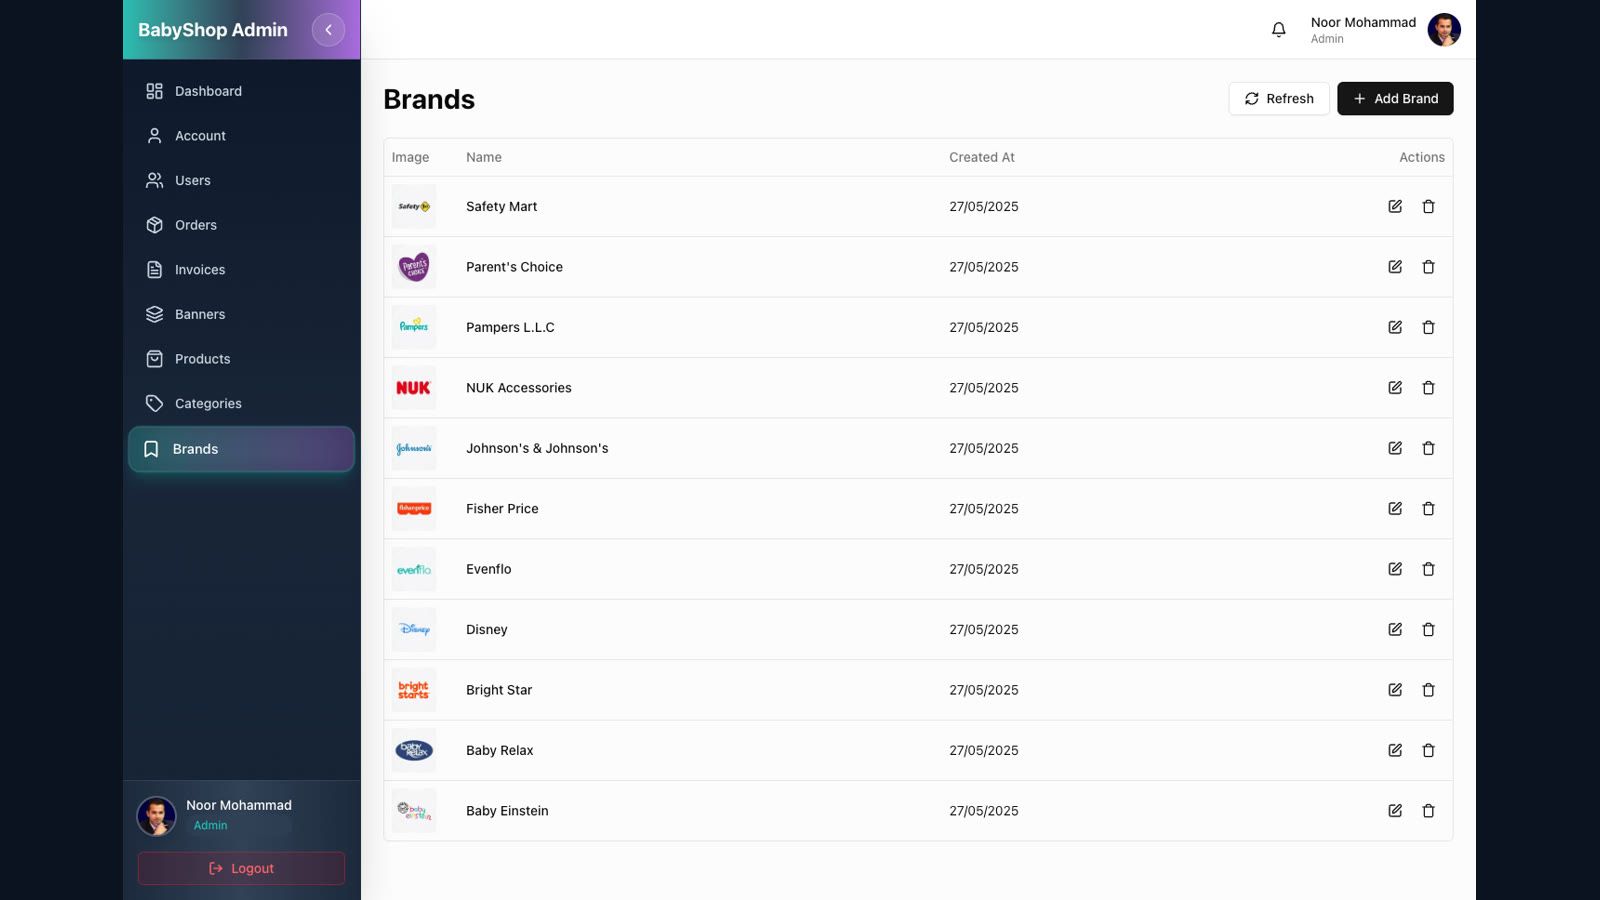Viewport: 1600px width, 900px height.
Task: Delete the Pampers L.L.C brand
Action: coord(1428,327)
